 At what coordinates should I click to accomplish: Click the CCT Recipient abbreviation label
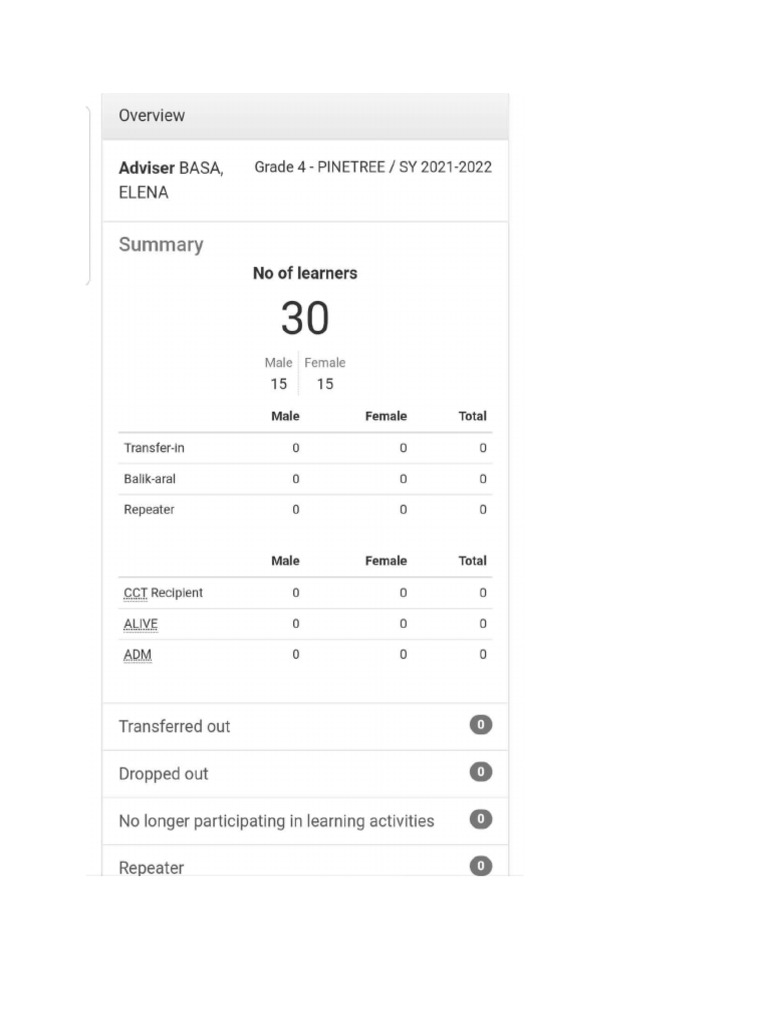pyautogui.click(x=136, y=593)
